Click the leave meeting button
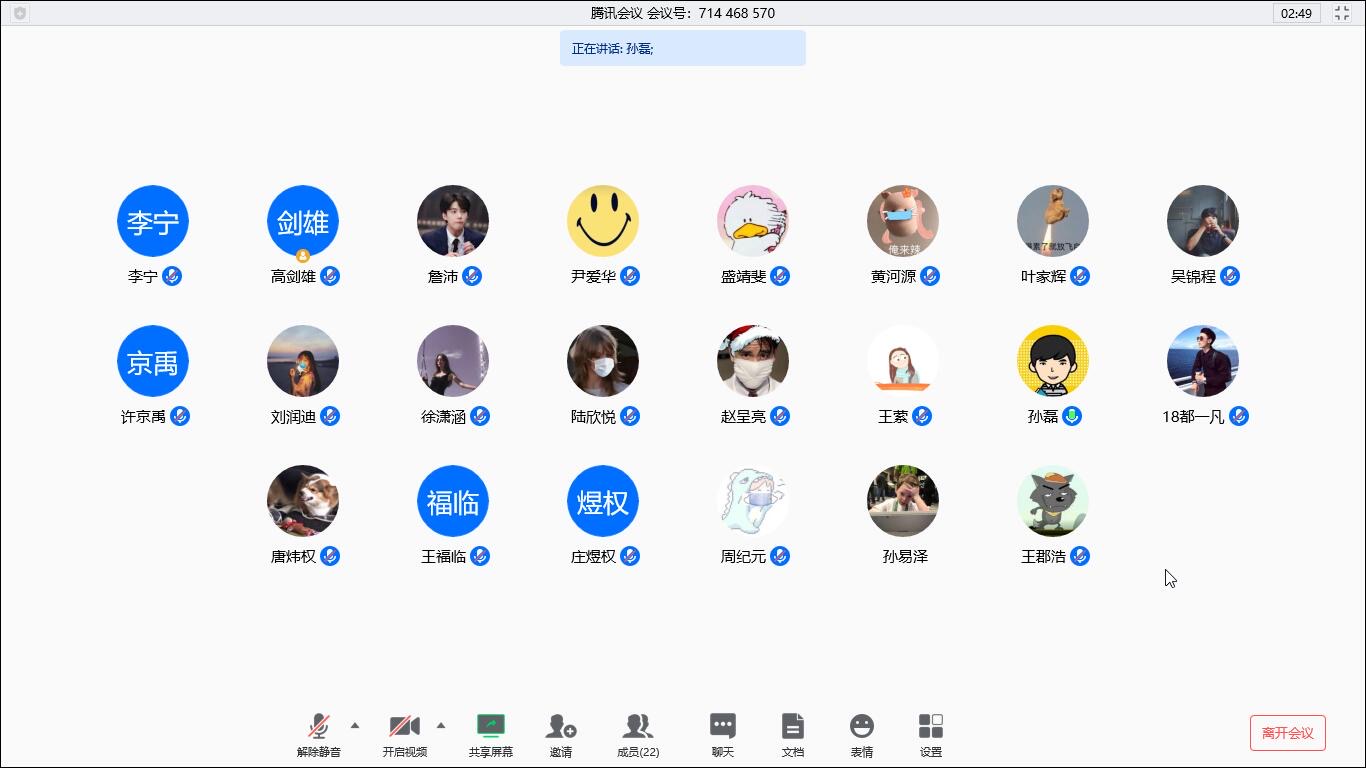The image size is (1366, 768). [1287, 733]
